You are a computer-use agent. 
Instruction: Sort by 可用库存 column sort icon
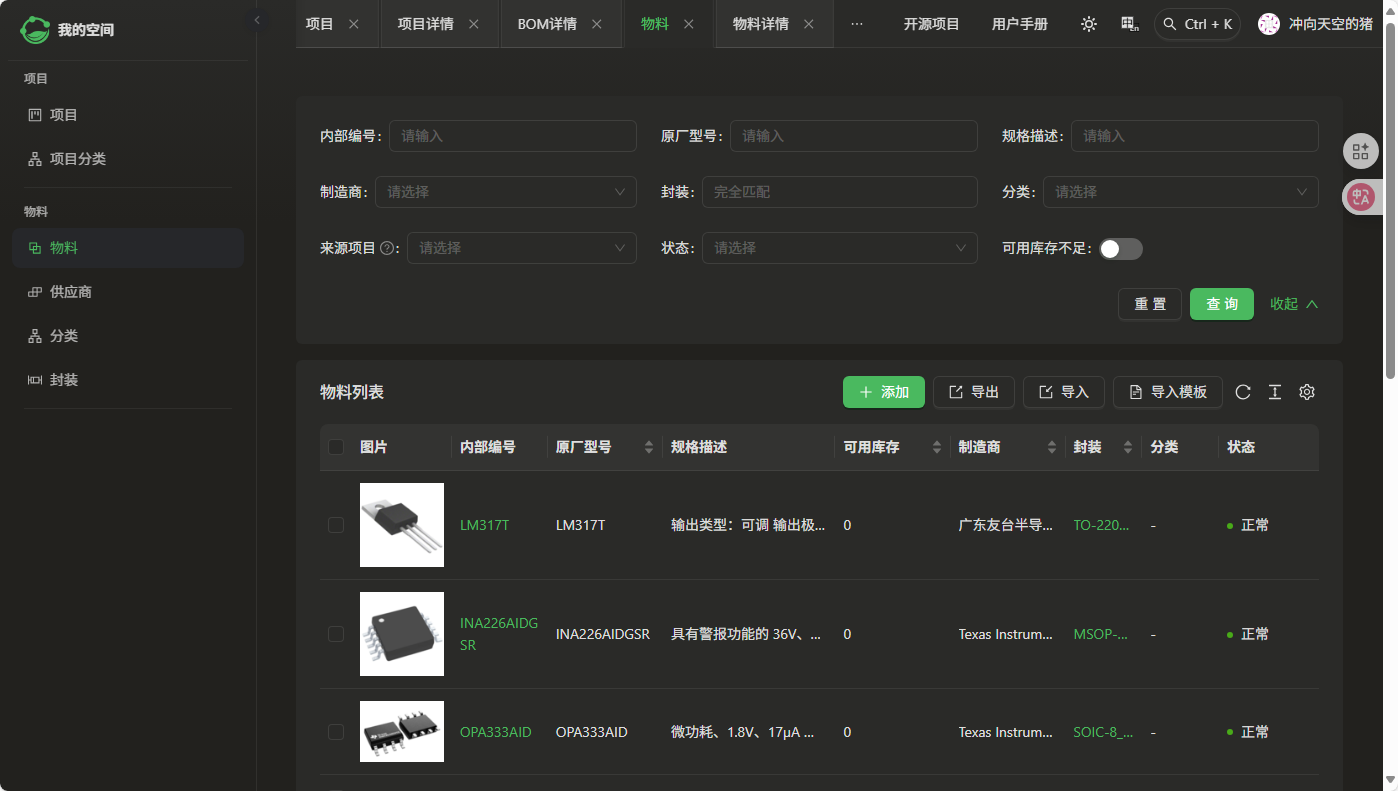pos(936,447)
